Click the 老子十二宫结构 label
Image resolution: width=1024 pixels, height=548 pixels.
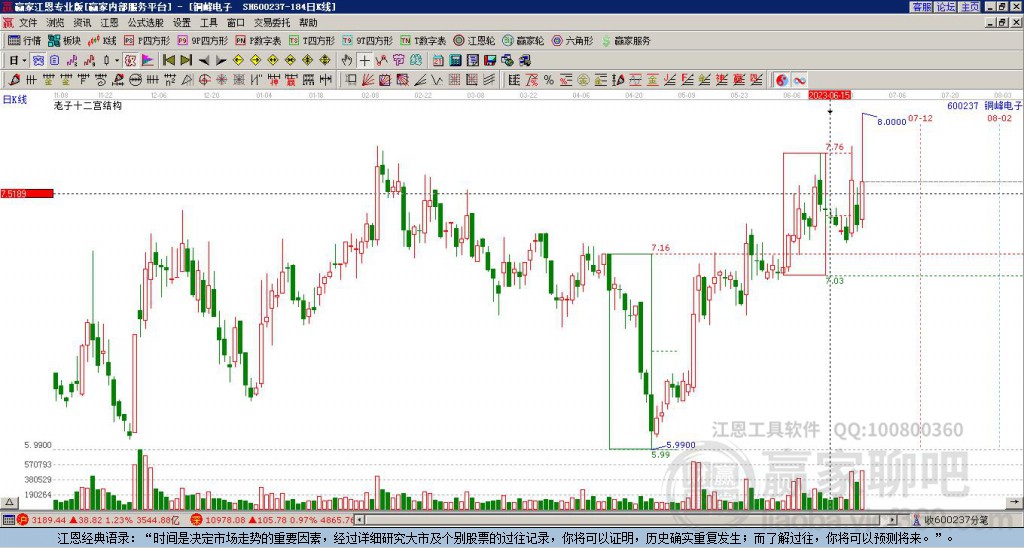(x=88, y=105)
